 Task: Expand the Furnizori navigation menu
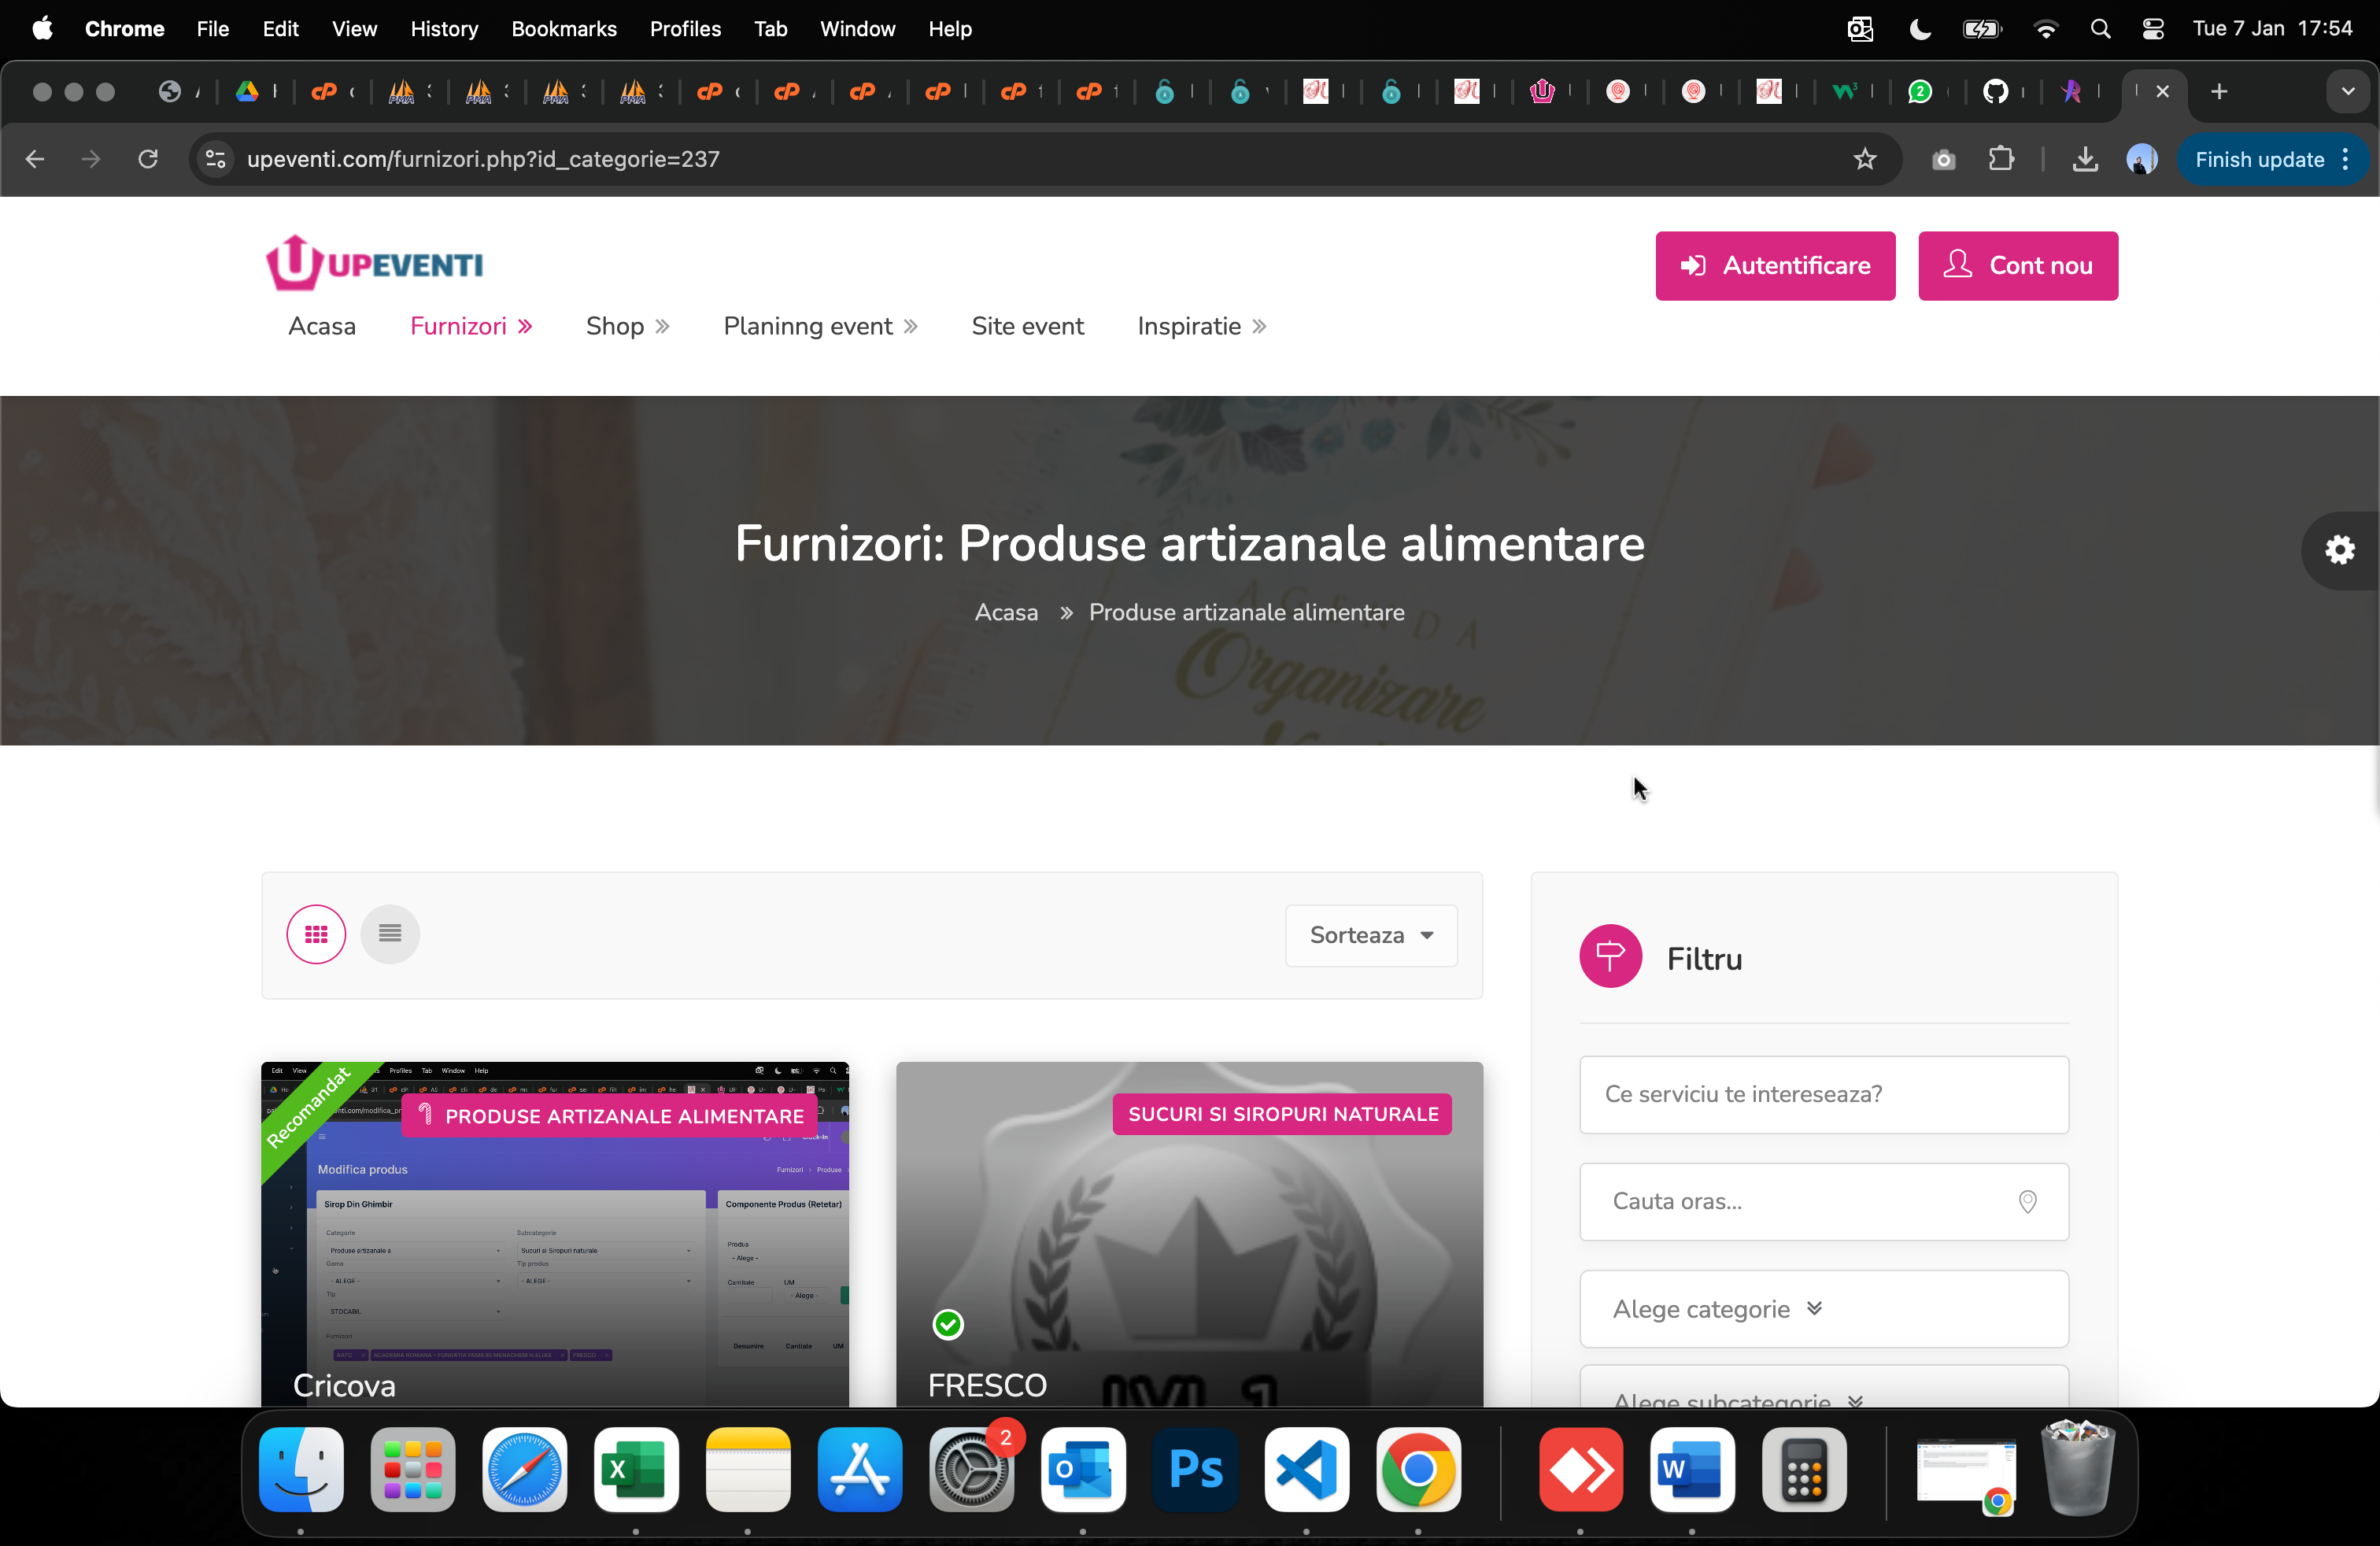(470, 326)
